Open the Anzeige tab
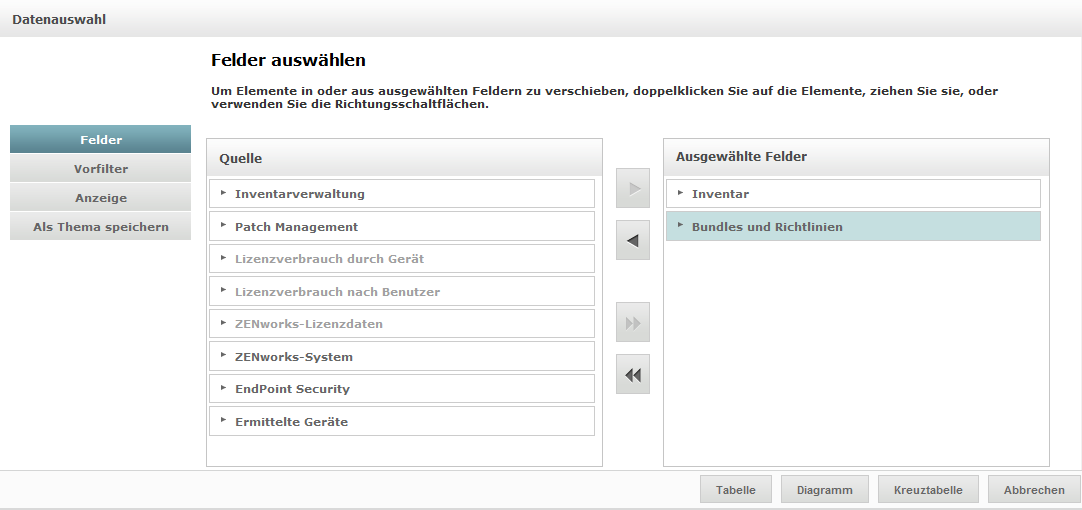The height and width of the screenshot is (510, 1082). click(100, 198)
